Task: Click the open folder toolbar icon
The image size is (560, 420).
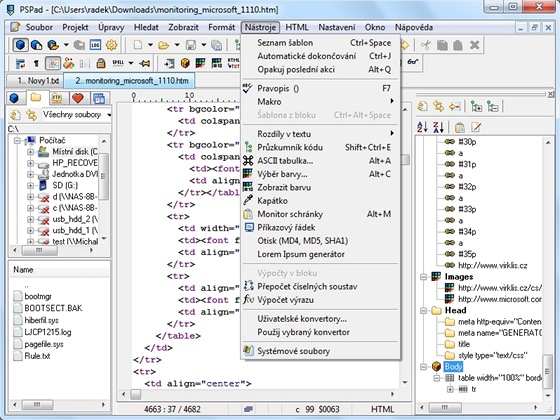Action: point(164,45)
